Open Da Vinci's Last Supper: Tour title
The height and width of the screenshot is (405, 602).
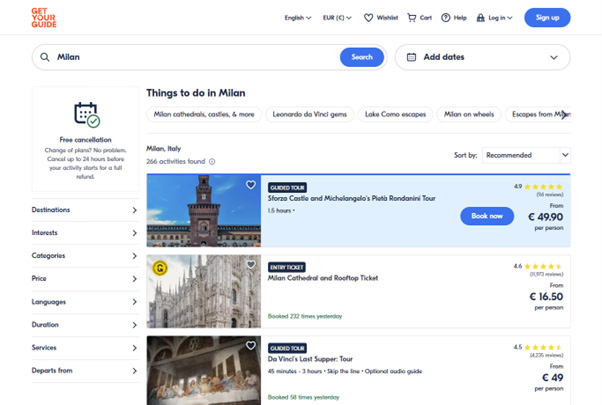pyautogui.click(x=310, y=359)
